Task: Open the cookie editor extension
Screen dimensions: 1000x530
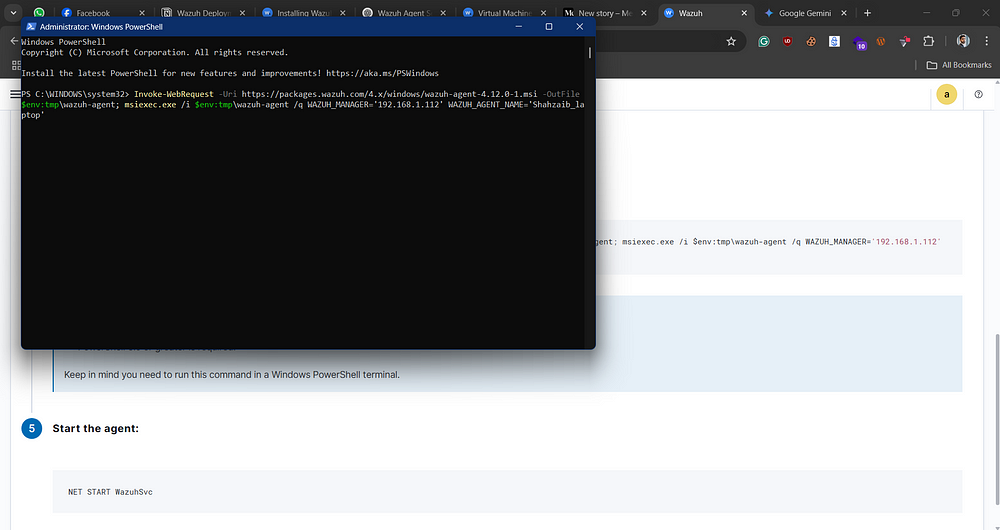Action: 811,41
